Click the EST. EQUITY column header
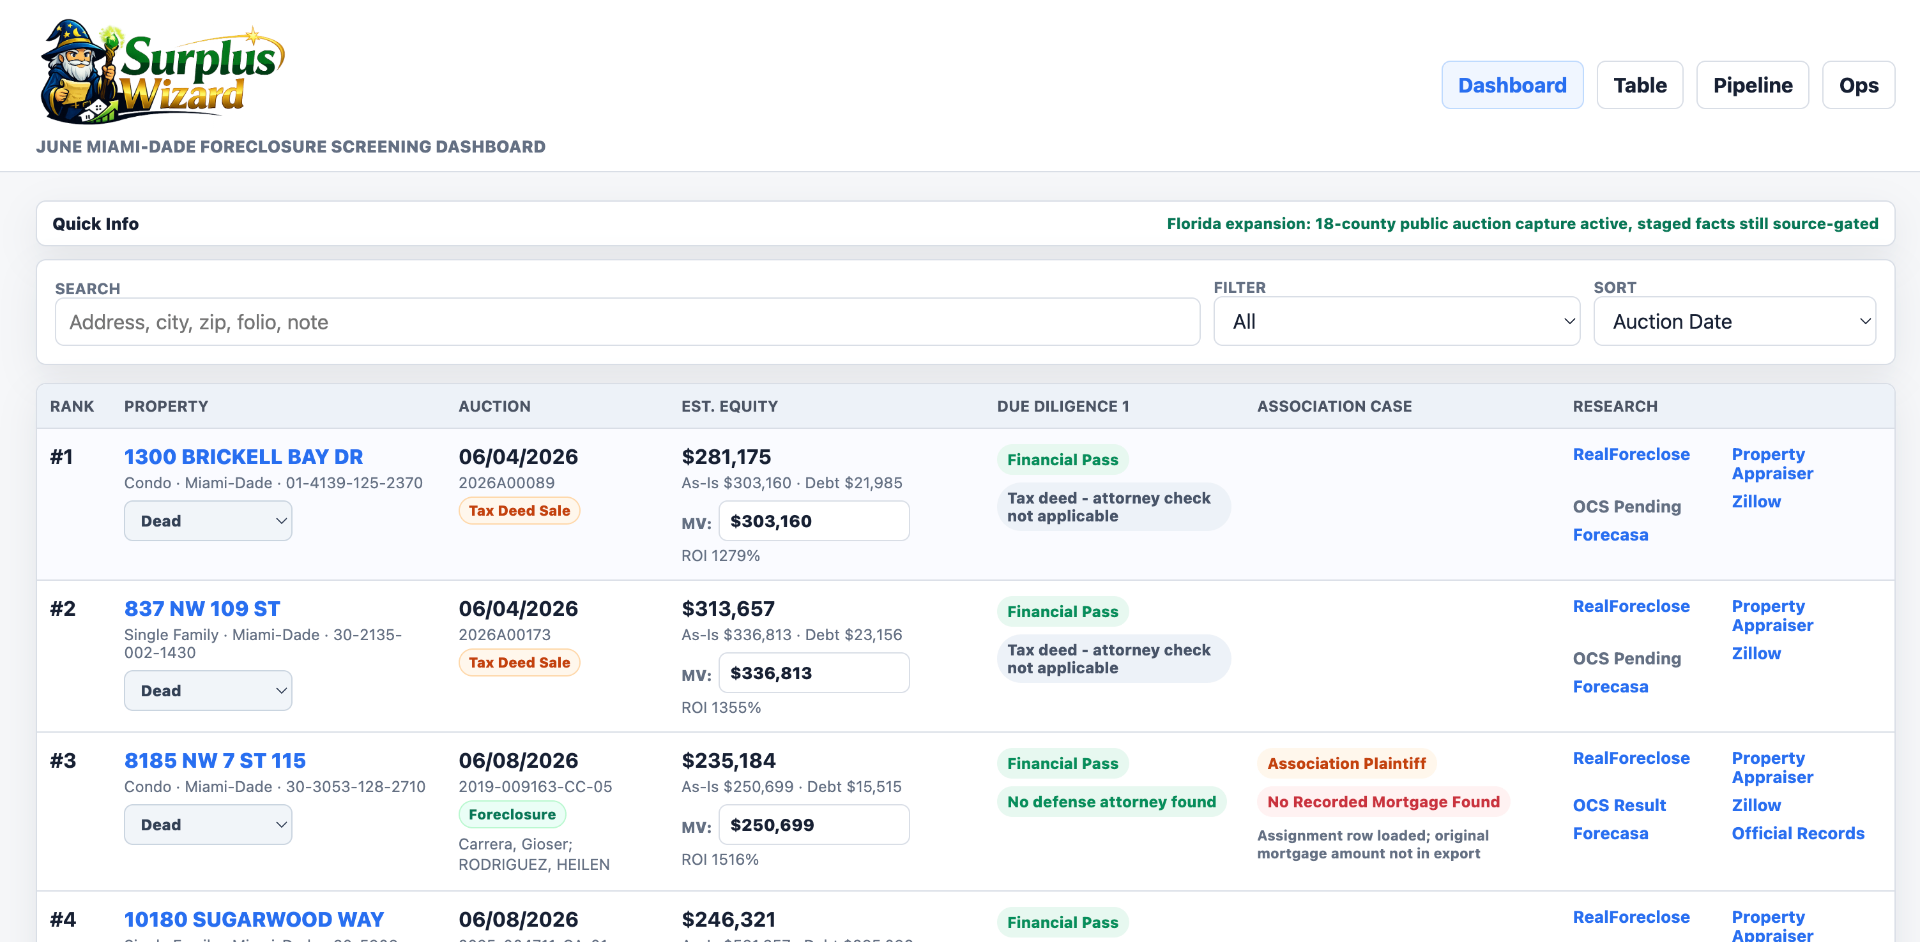The width and height of the screenshot is (1920, 942). coord(729,407)
